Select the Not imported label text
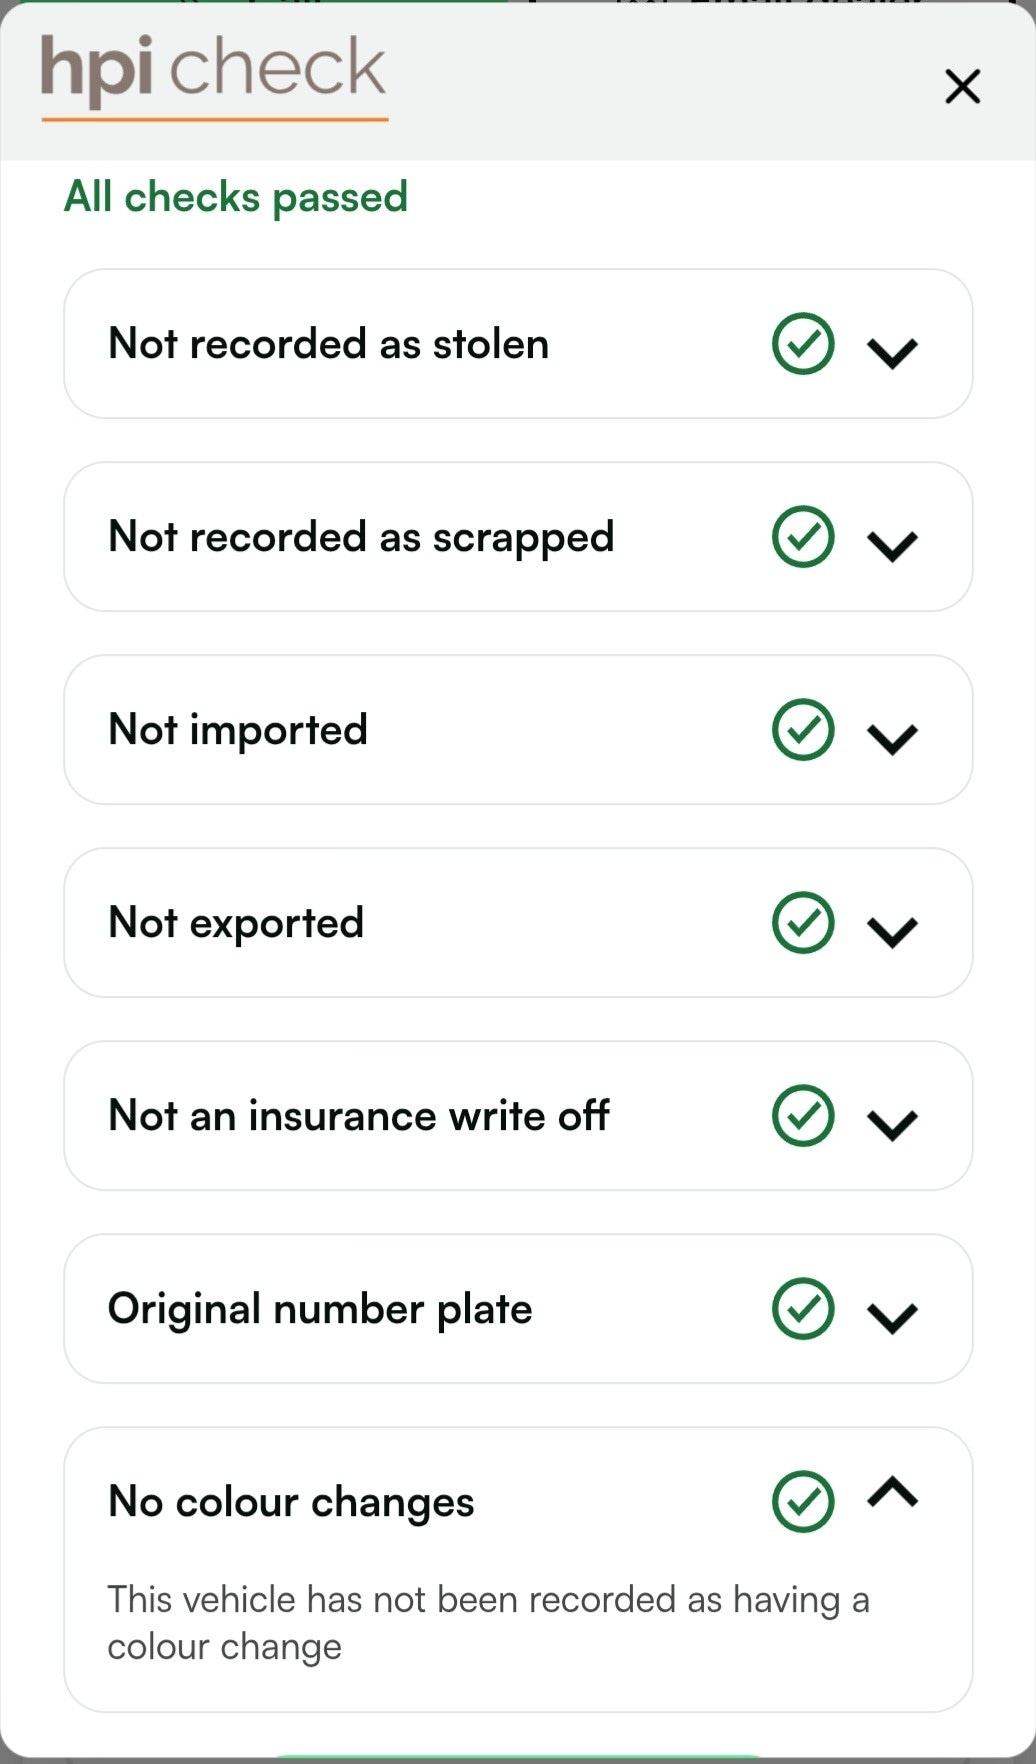This screenshot has width=1036, height=1764. tap(238, 730)
